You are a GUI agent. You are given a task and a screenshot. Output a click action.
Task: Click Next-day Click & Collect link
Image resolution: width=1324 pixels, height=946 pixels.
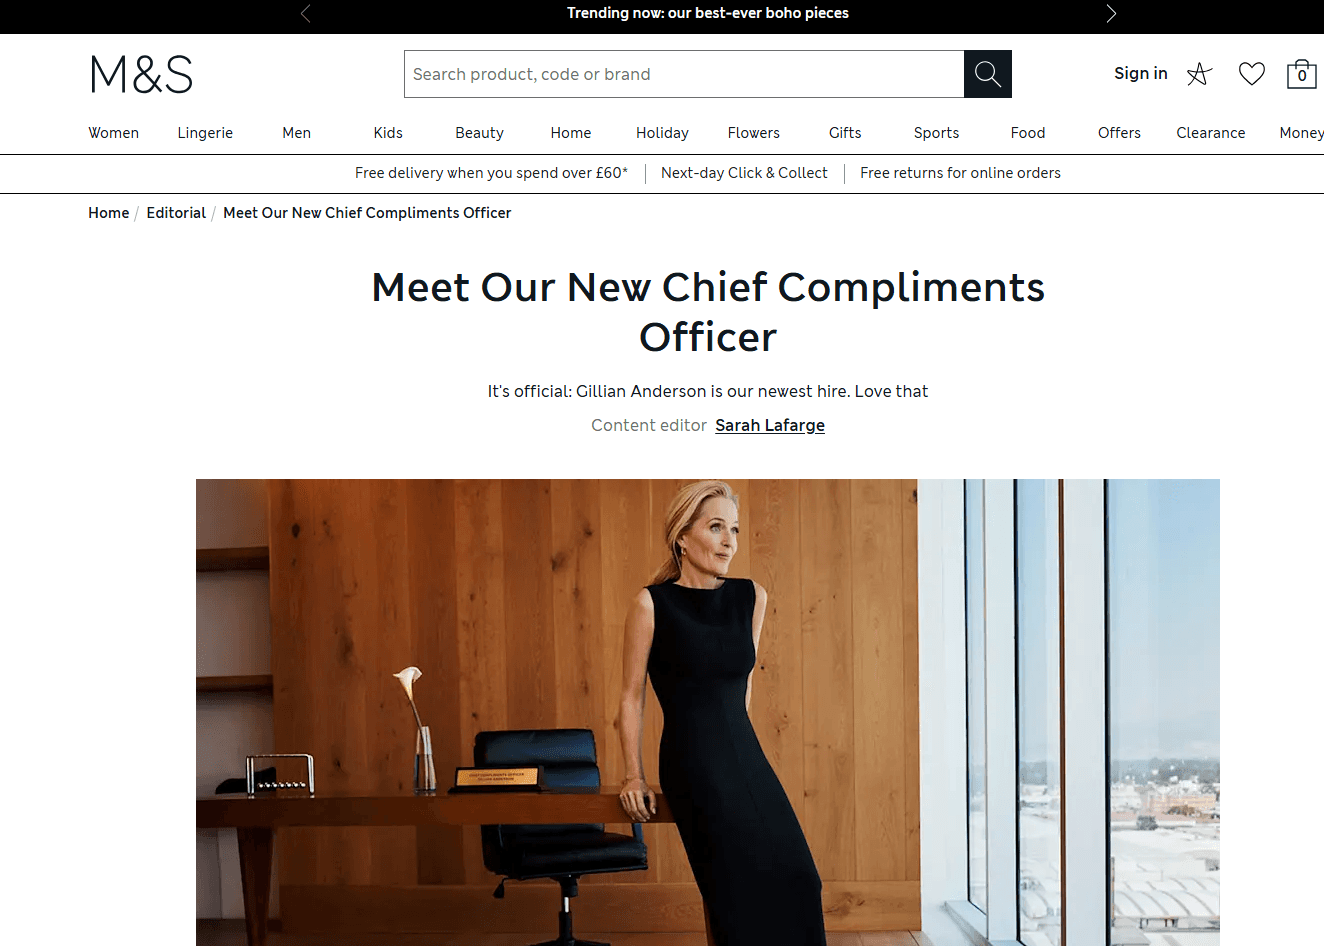click(x=744, y=173)
